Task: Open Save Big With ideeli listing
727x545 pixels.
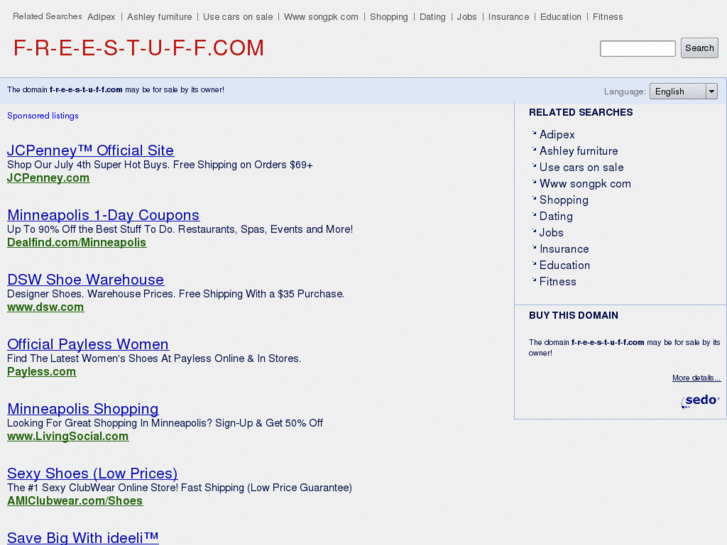Action: [83, 537]
